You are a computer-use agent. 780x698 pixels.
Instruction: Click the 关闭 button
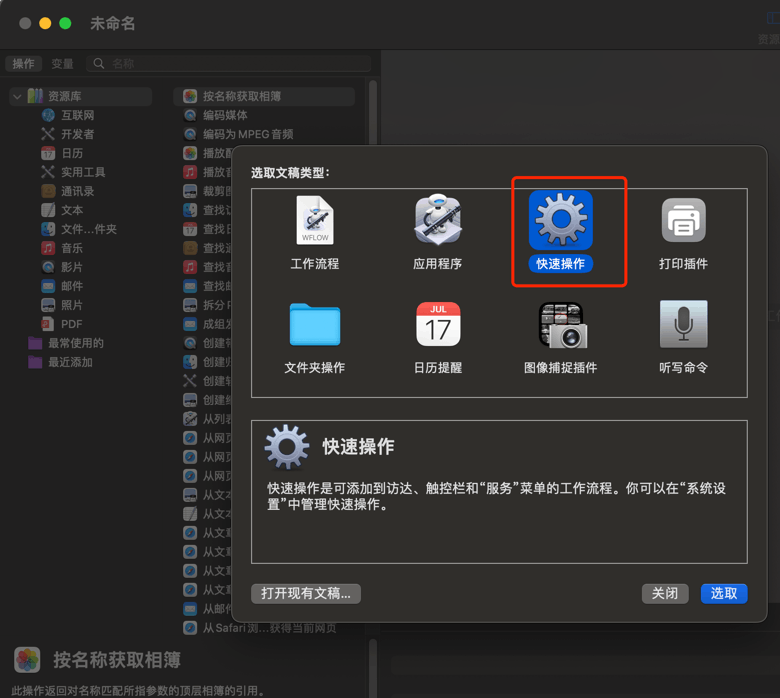[x=665, y=594]
